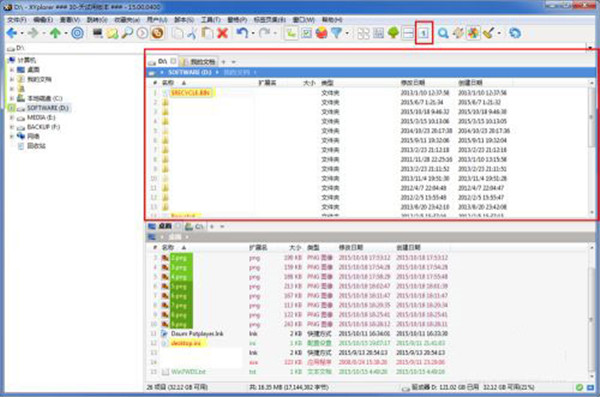Click the address bar showing D:\

[295, 48]
